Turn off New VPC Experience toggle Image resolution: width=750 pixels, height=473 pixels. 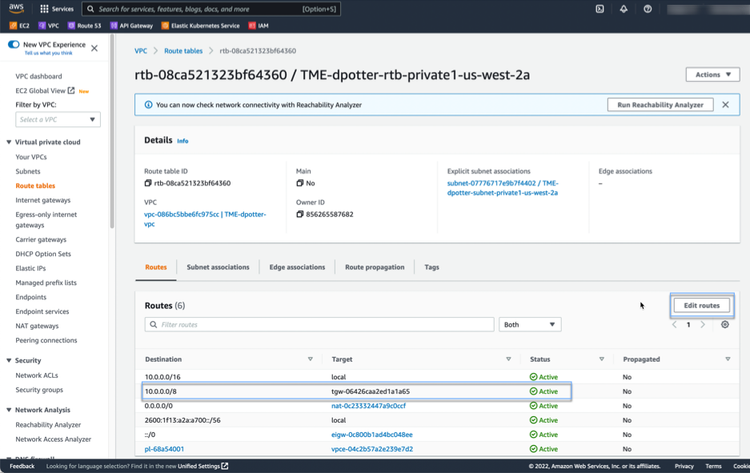click(13, 45)
